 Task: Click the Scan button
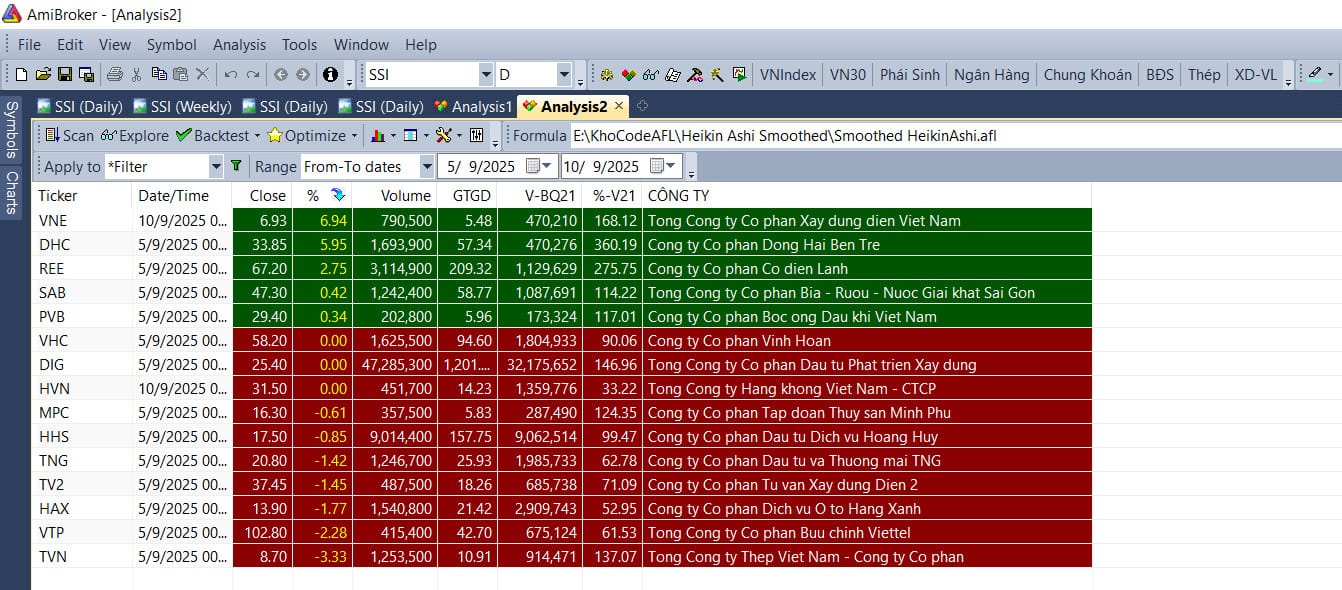tap(69, 136)
